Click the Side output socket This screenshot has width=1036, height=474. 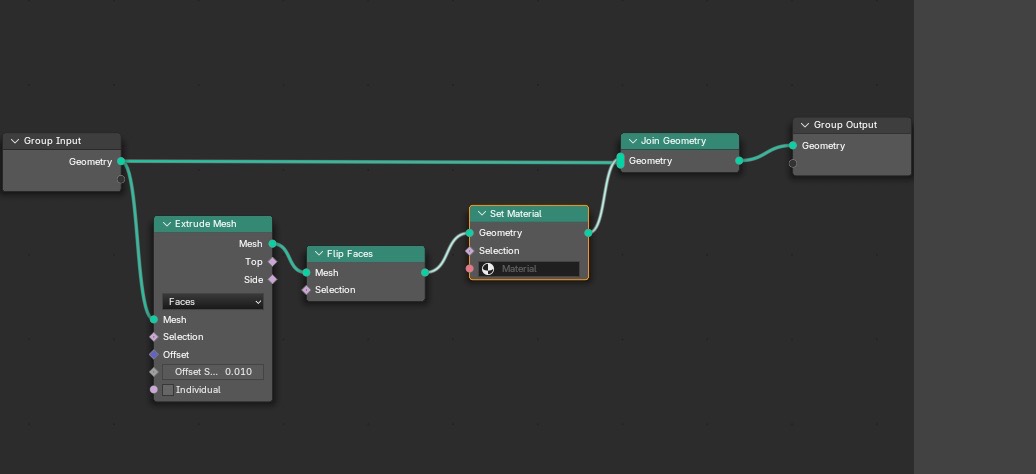[272, 280]
